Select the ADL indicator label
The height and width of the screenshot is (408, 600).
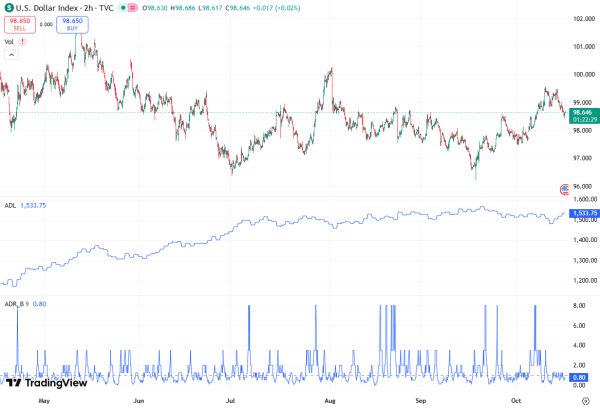(10, 205)
